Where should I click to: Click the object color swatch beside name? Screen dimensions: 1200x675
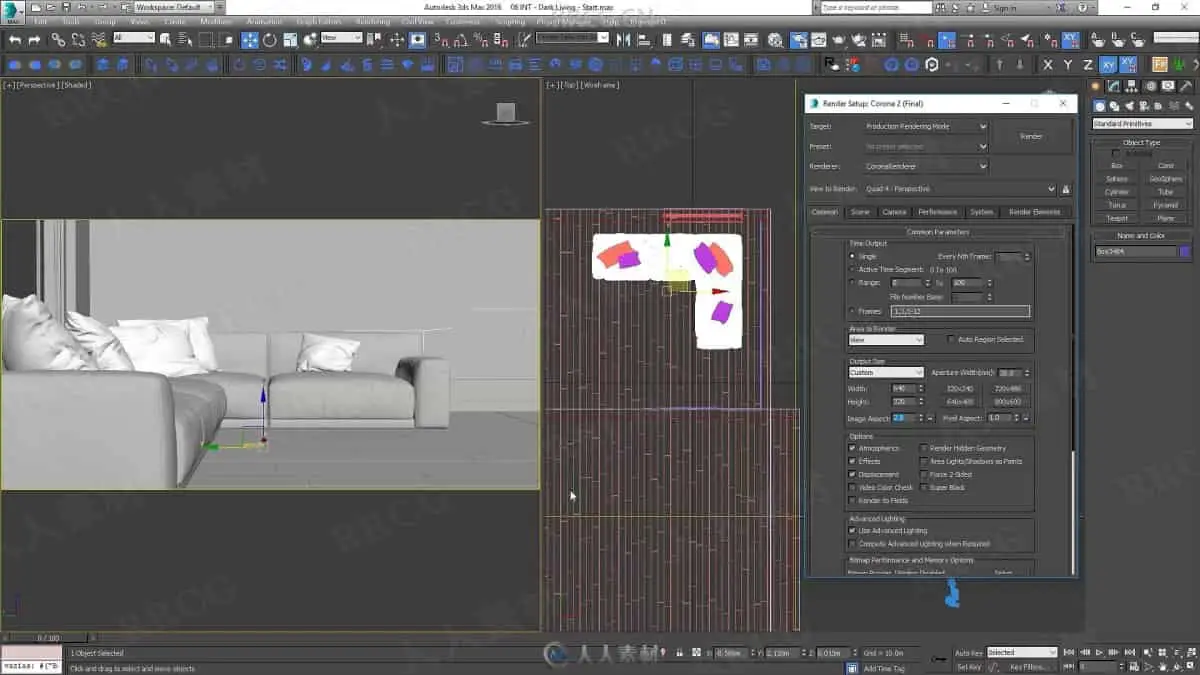(1185, 252)
